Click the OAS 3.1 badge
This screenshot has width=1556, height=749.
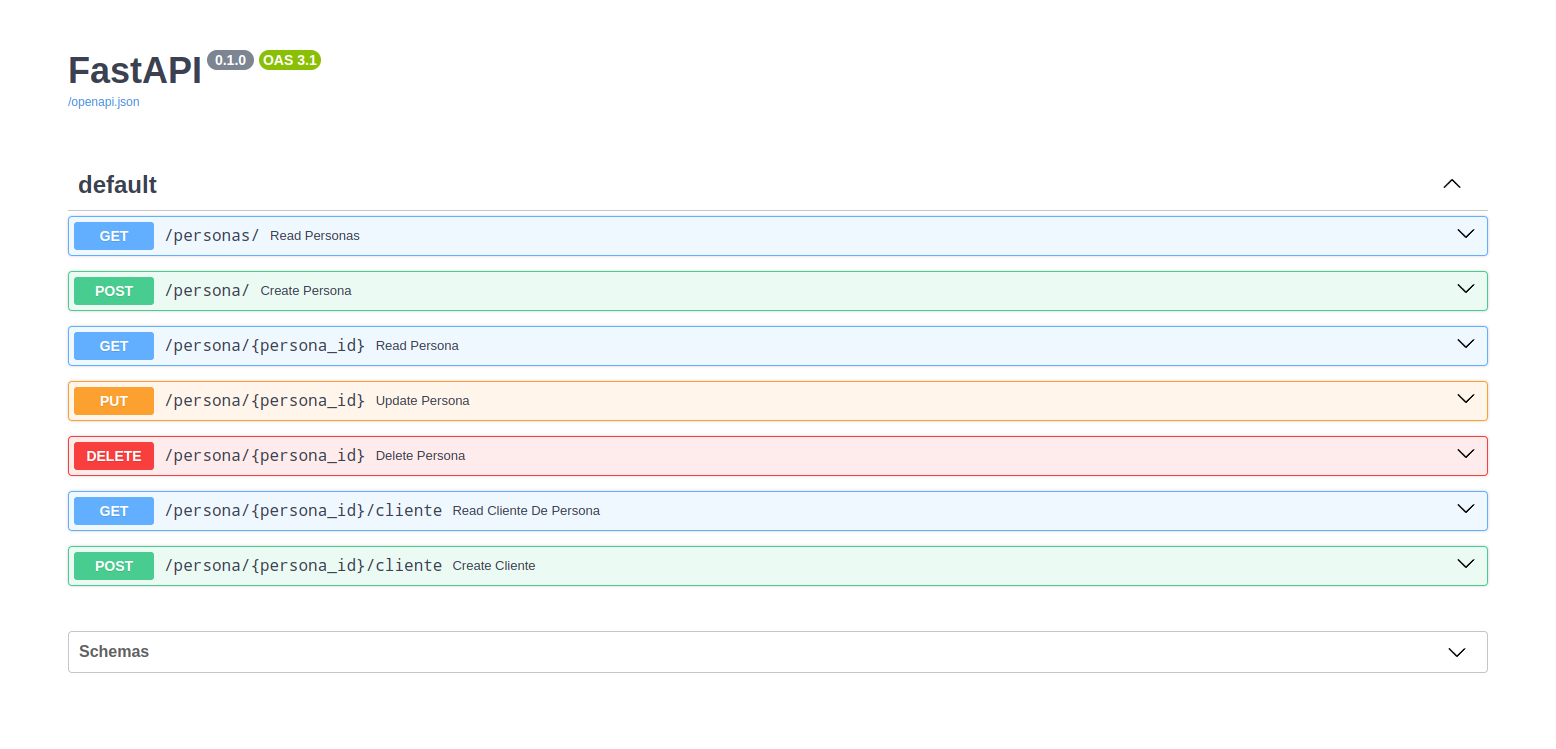(290, 60)
